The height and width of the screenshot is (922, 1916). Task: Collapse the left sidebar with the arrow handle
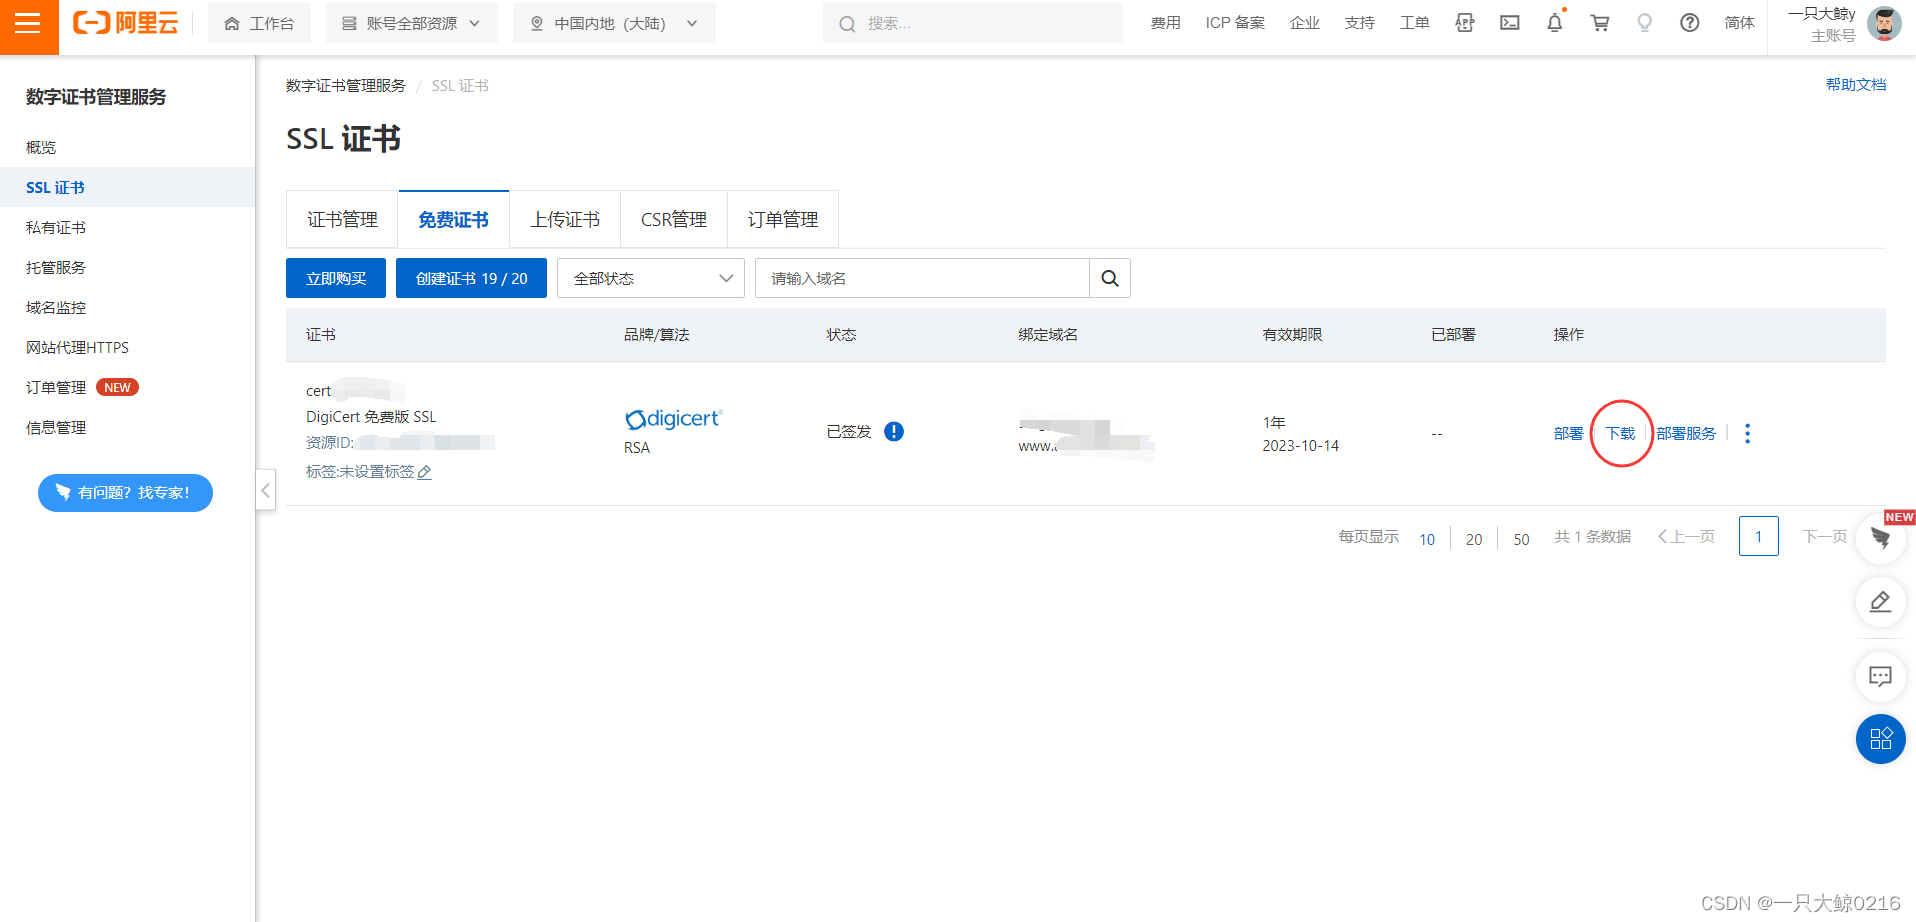click(265, 490)
